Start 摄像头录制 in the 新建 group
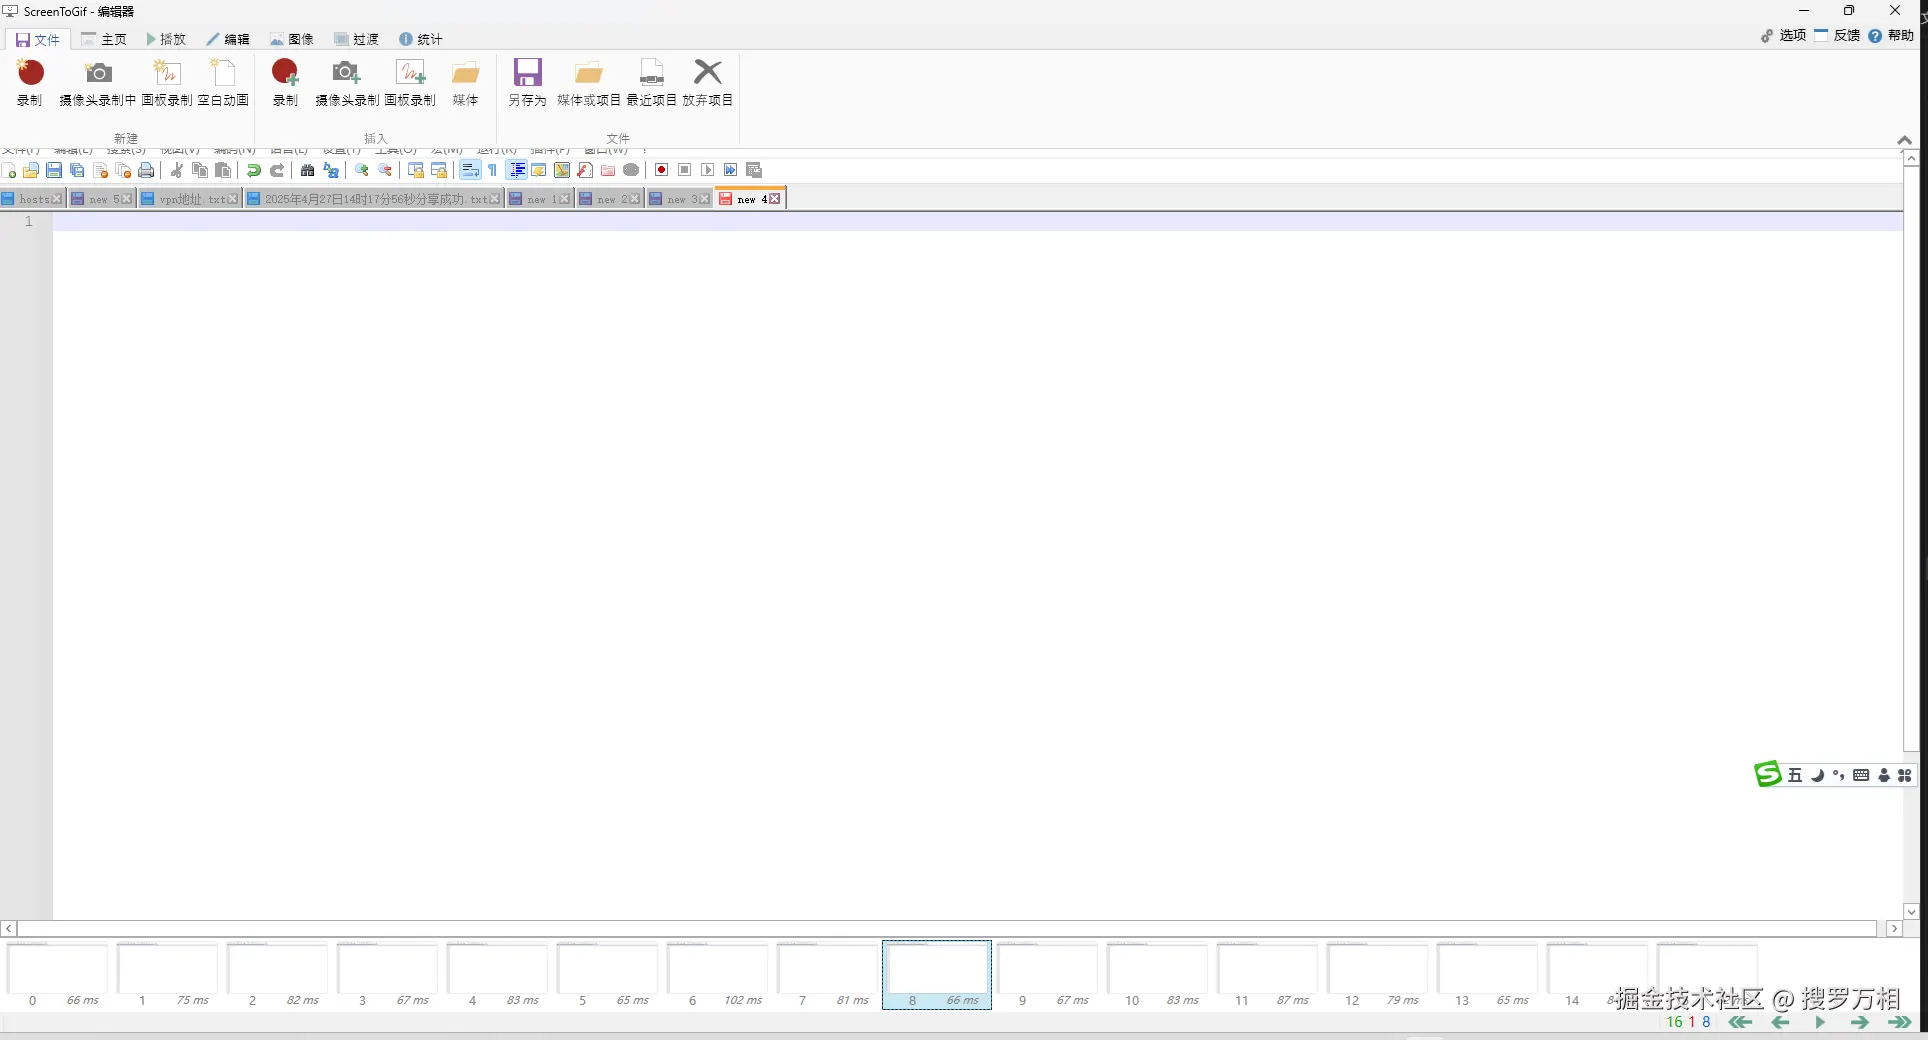The width and height of the screenshot is (1928, 1040). (x=98, y=82)
